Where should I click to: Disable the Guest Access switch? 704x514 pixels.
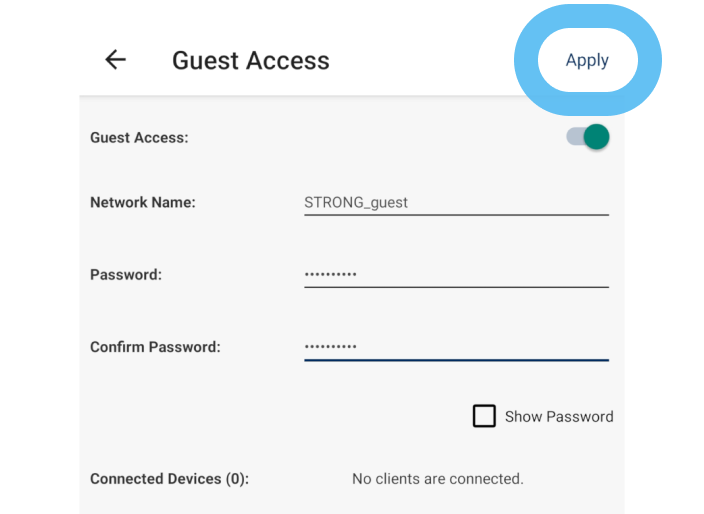click(x=588, y=137)
